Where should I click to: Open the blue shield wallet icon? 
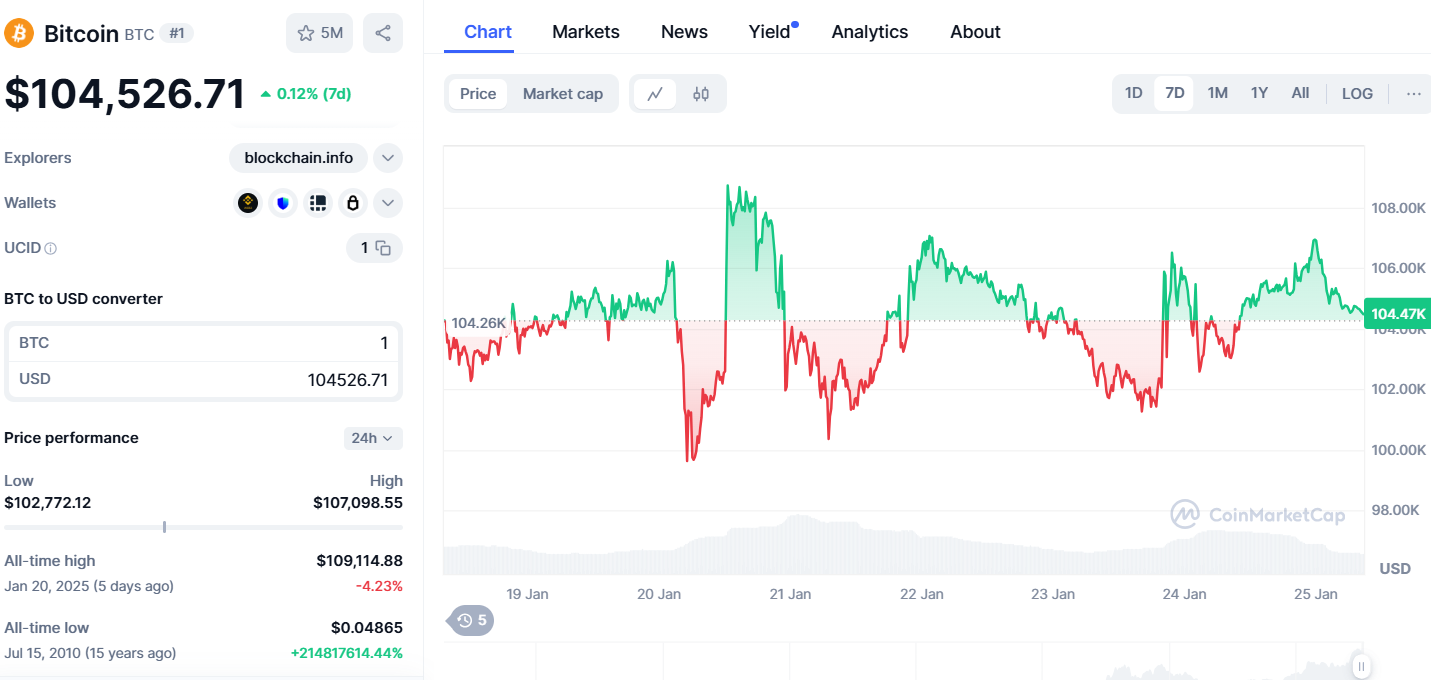point(283,203)
